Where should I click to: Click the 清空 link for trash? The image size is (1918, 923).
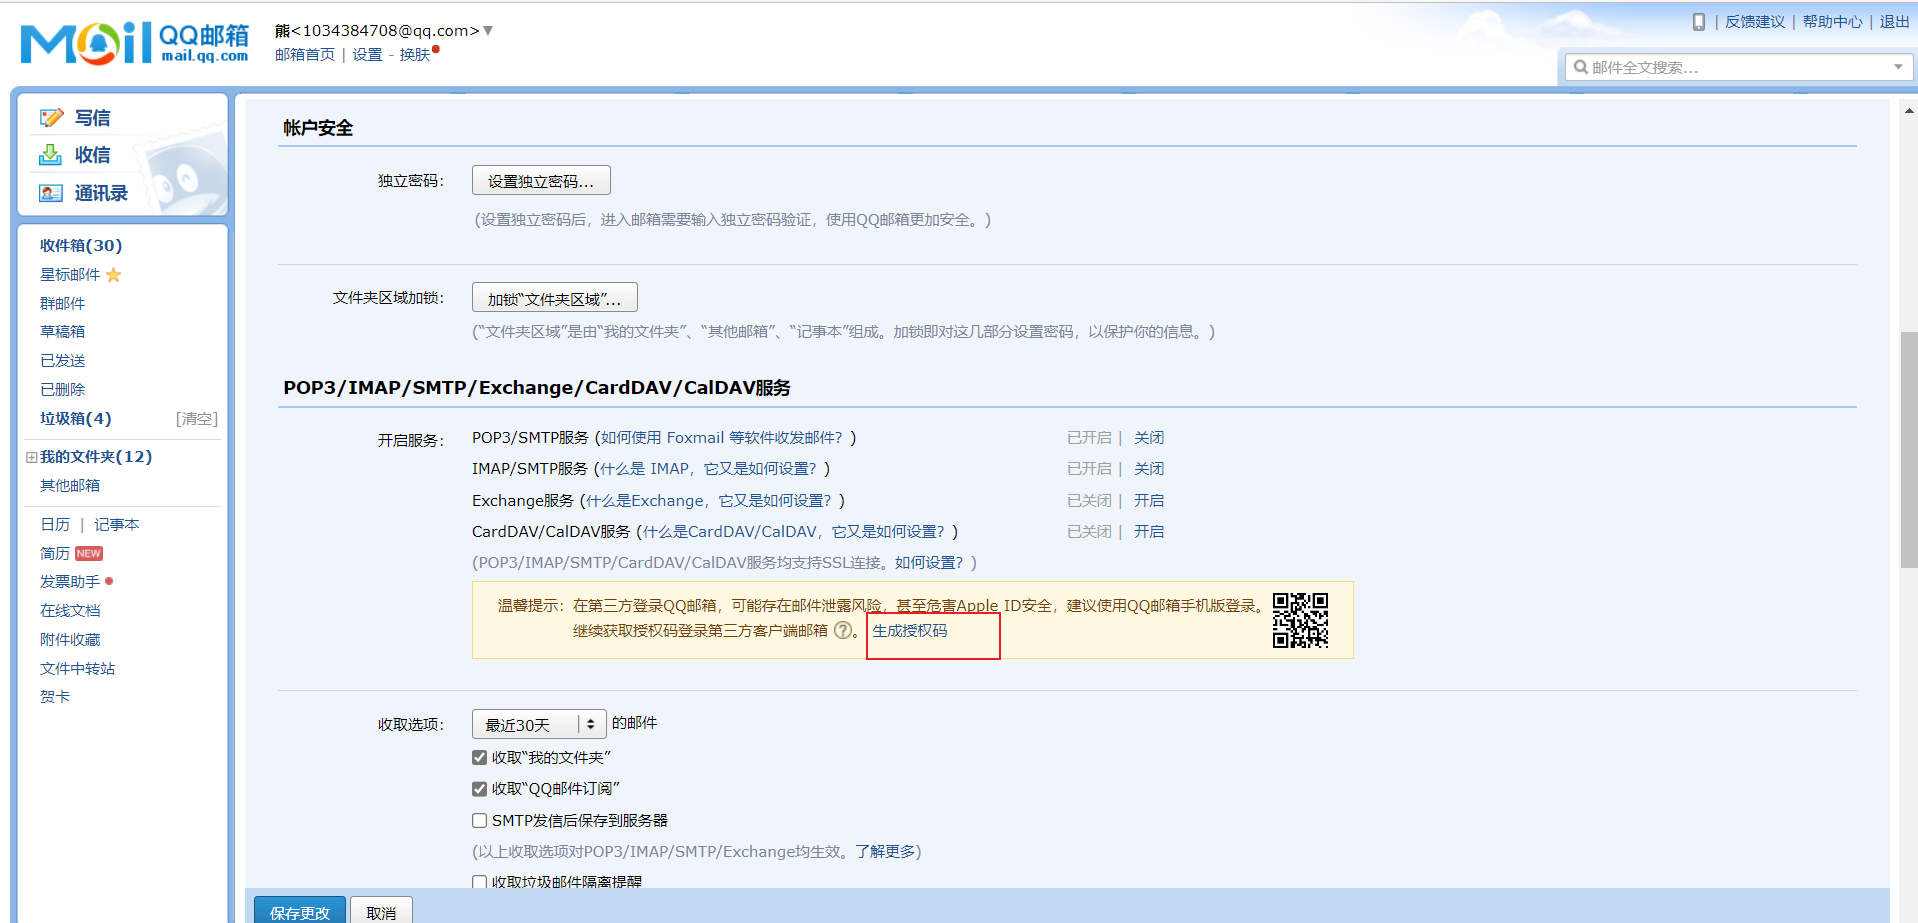(x=197, y=419)
